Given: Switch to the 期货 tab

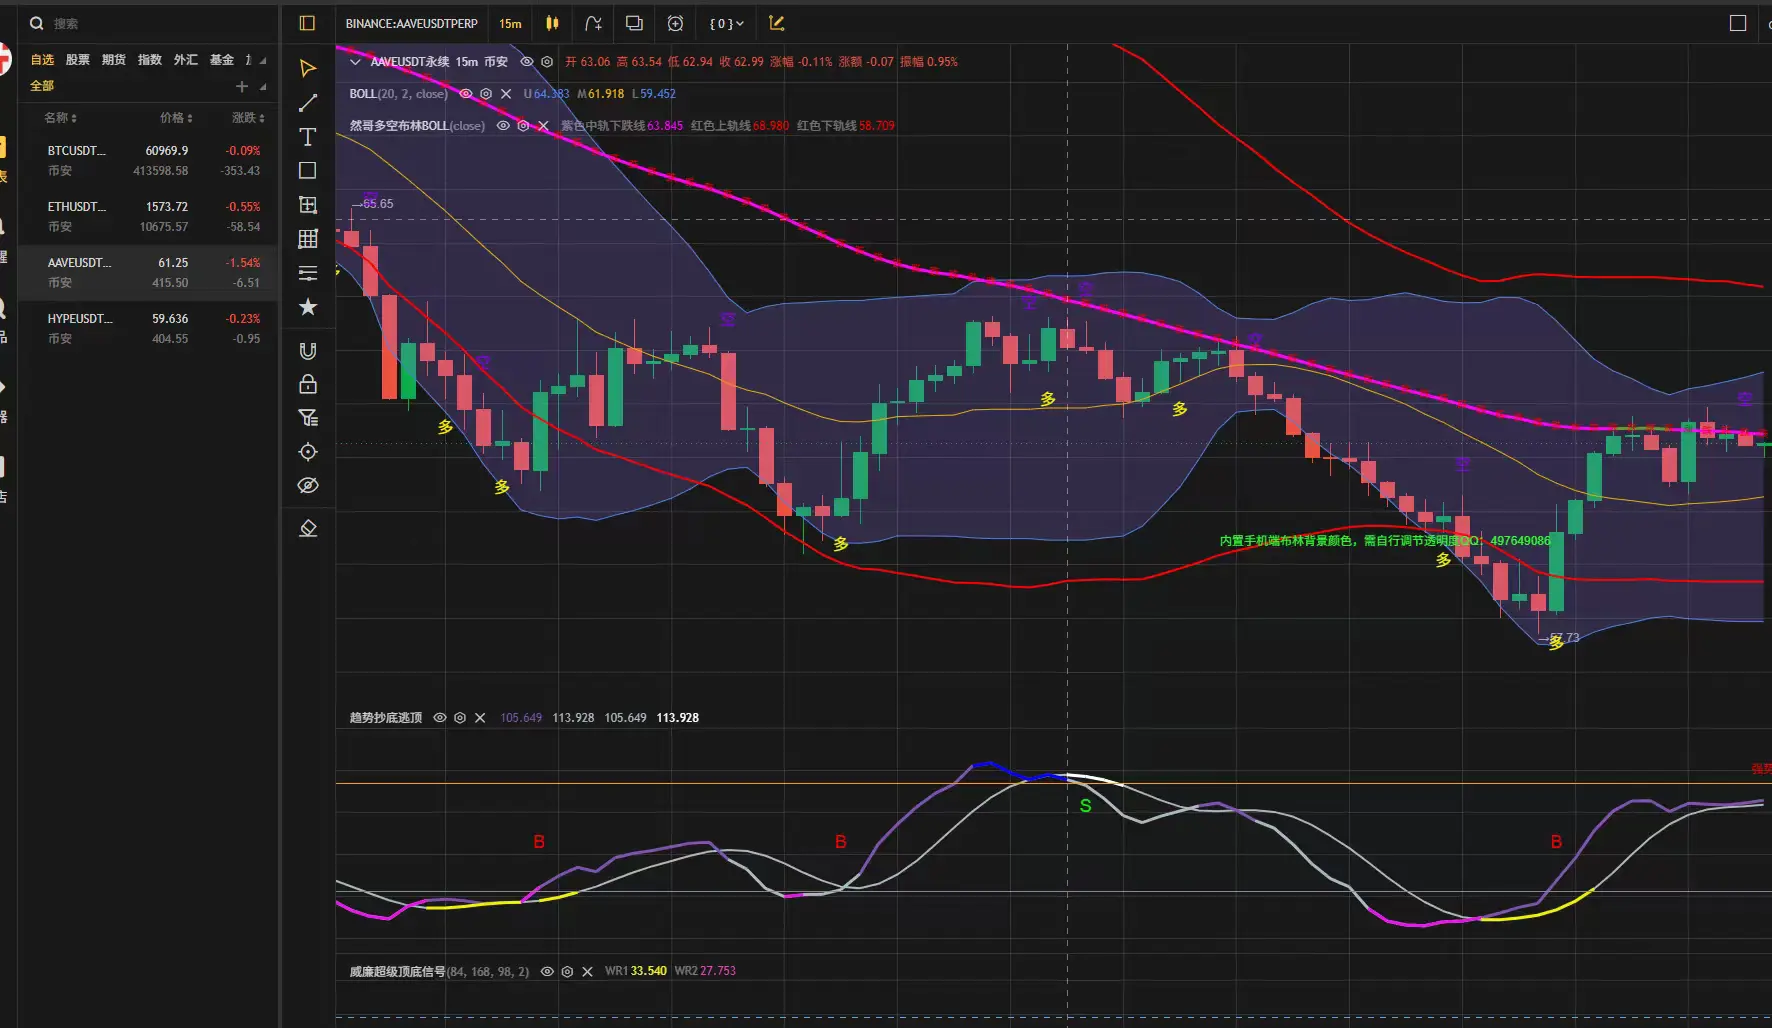Looking at the screenshot, I should coord(114,60).
